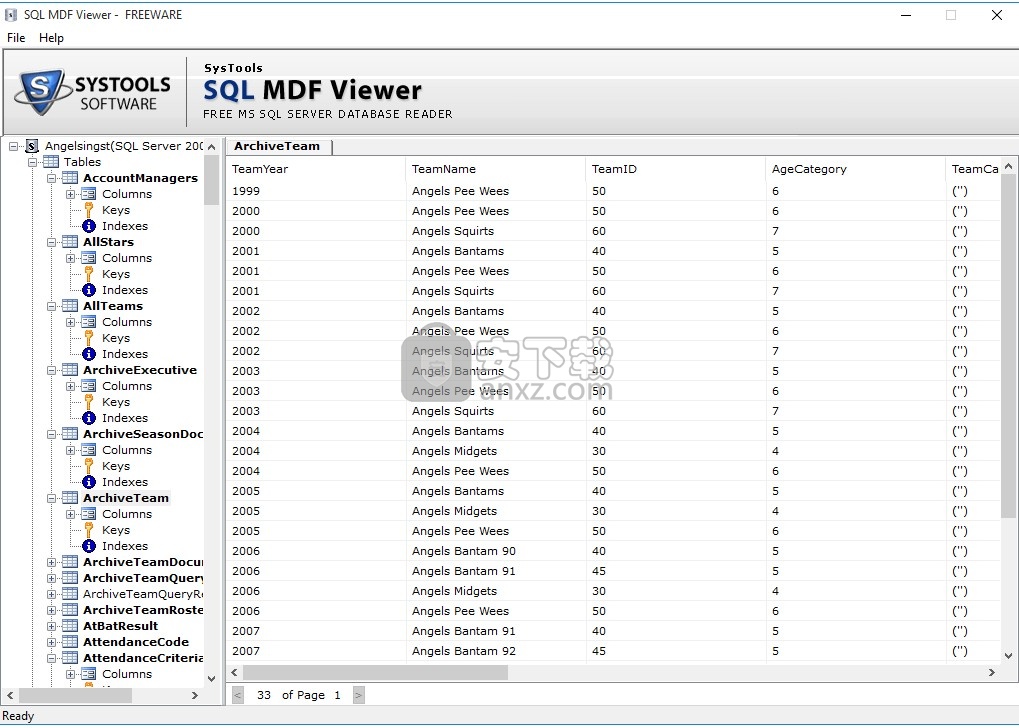1019x728 pixels.
Task: Collapse the AttendanceCriteria table node
Action: (x=51, y=658)
